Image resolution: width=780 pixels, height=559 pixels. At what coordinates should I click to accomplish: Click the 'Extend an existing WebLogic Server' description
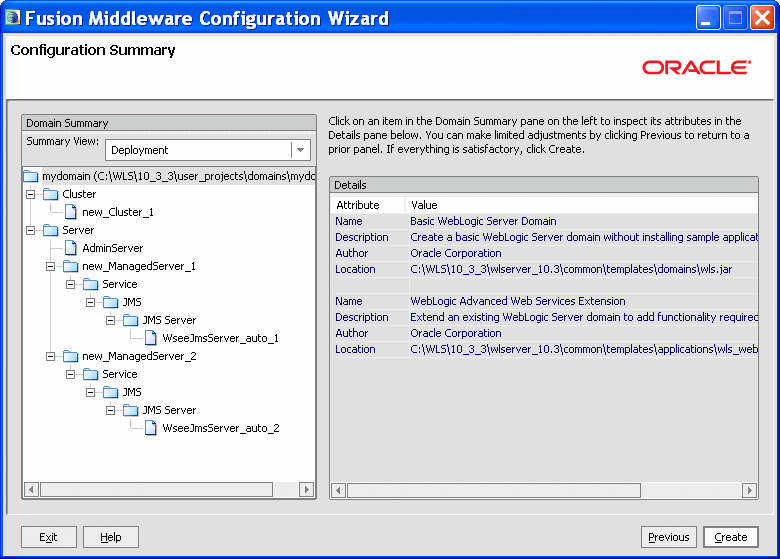[584, 317]
